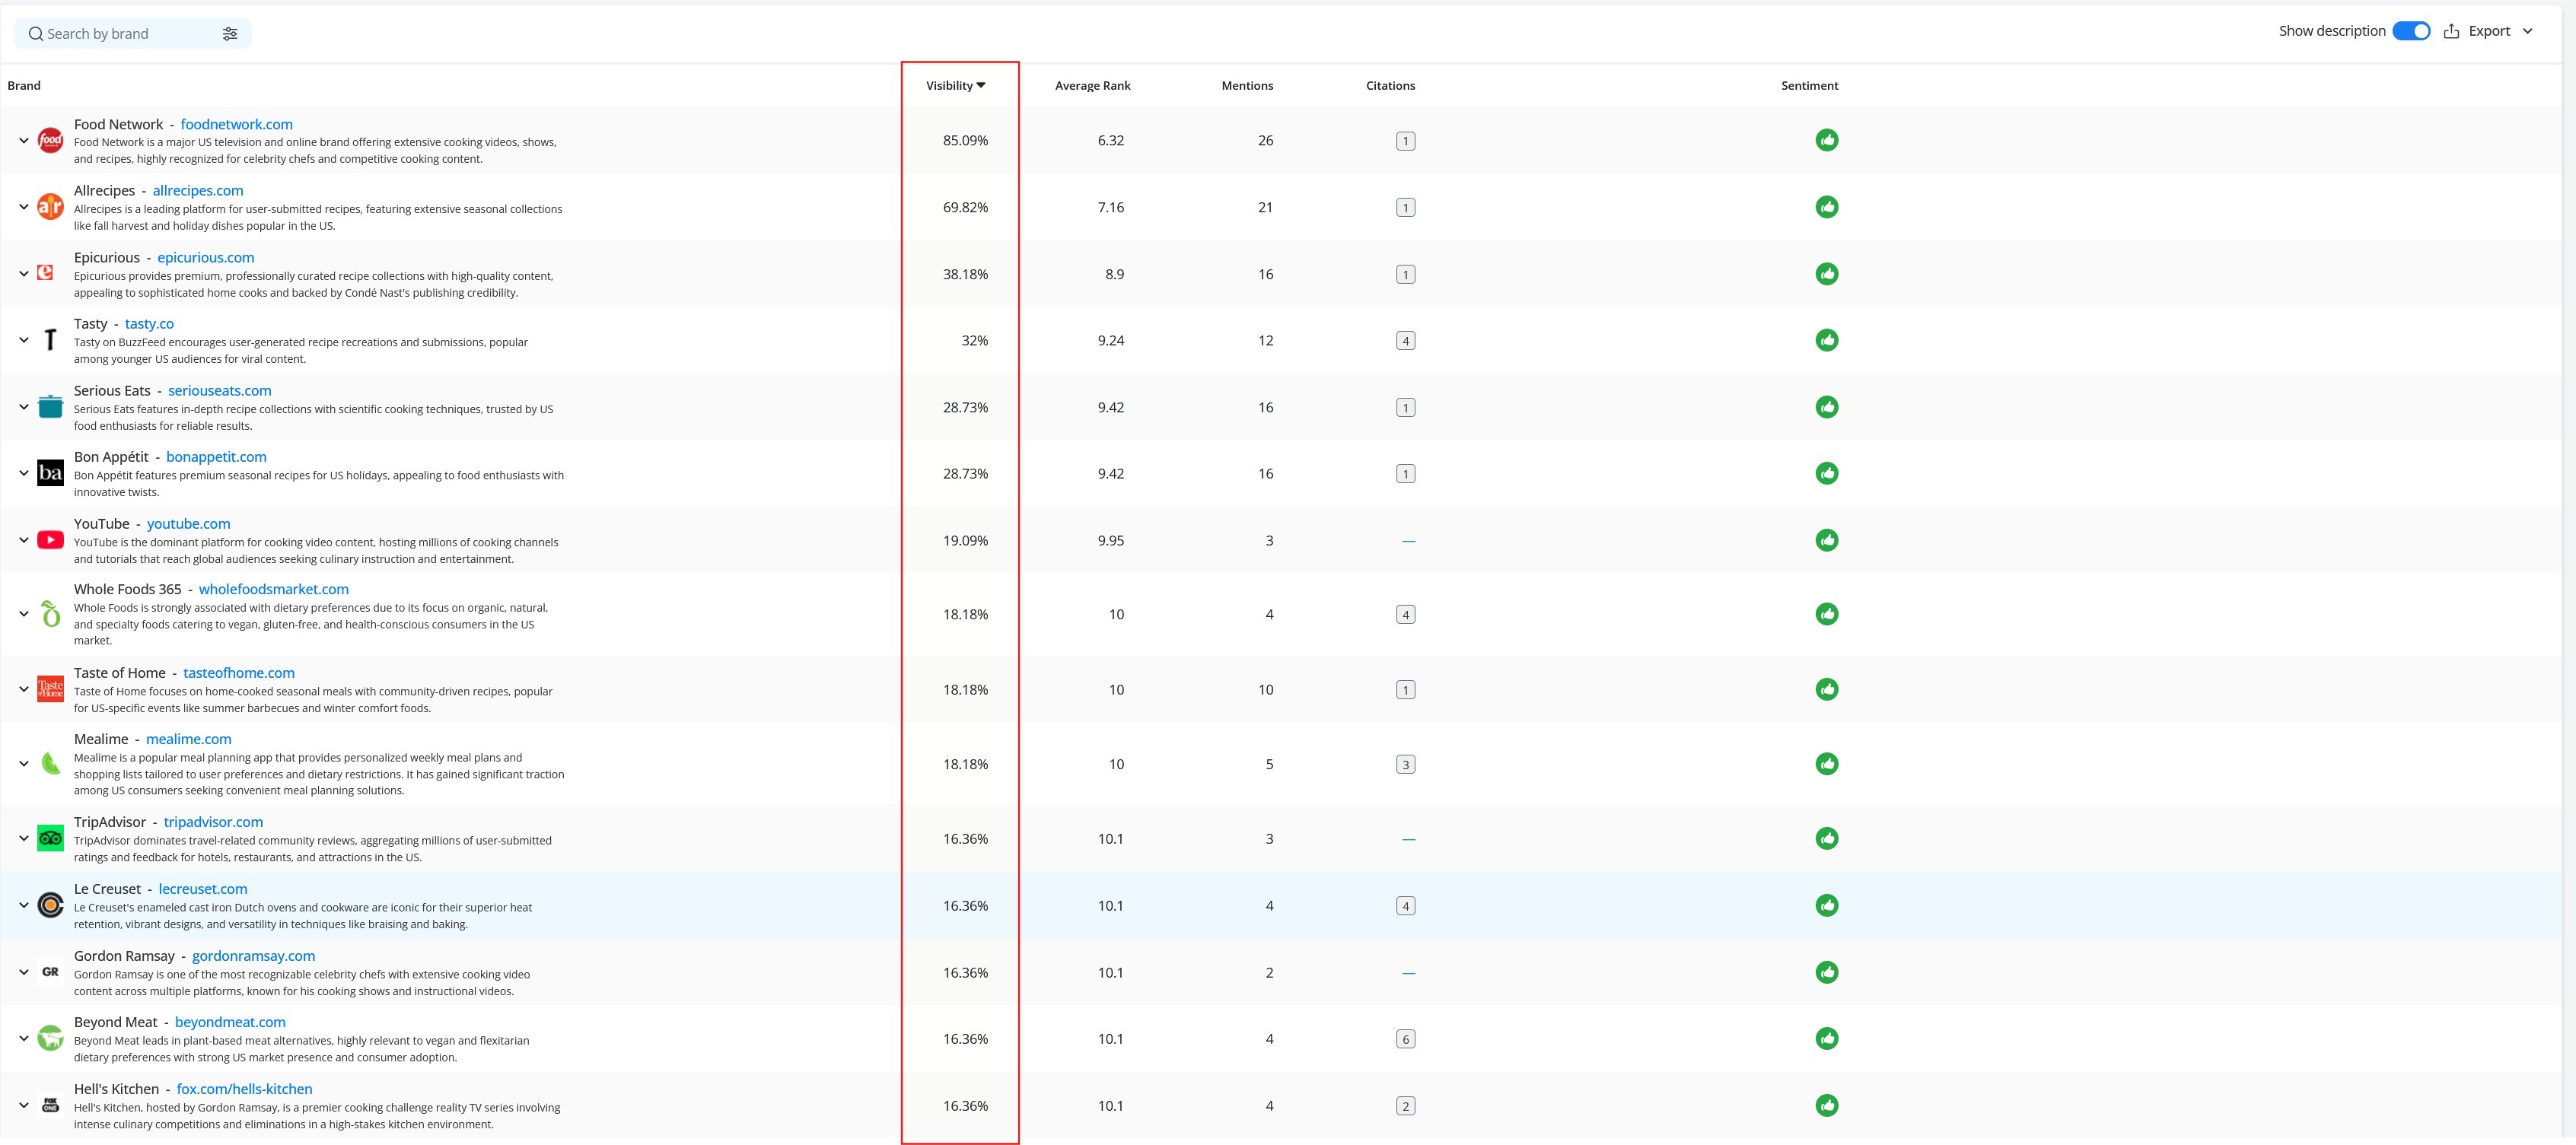Click the Whole Foods 365 logo
Viewport: 2576px width, 1145px height.
click(x=50, y=613)
